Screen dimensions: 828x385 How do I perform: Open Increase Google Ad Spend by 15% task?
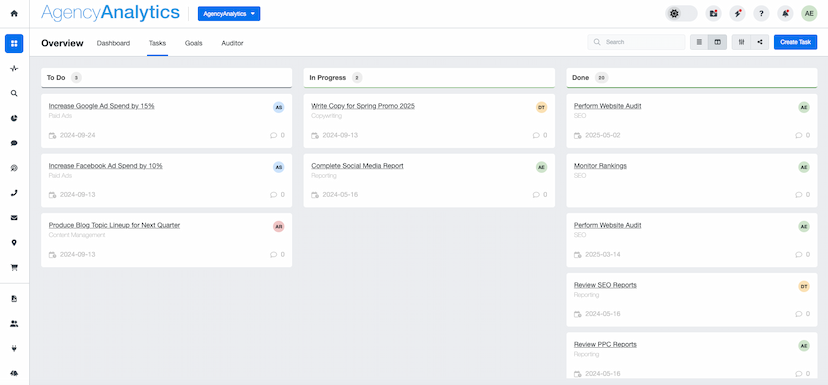coord(101,106)
